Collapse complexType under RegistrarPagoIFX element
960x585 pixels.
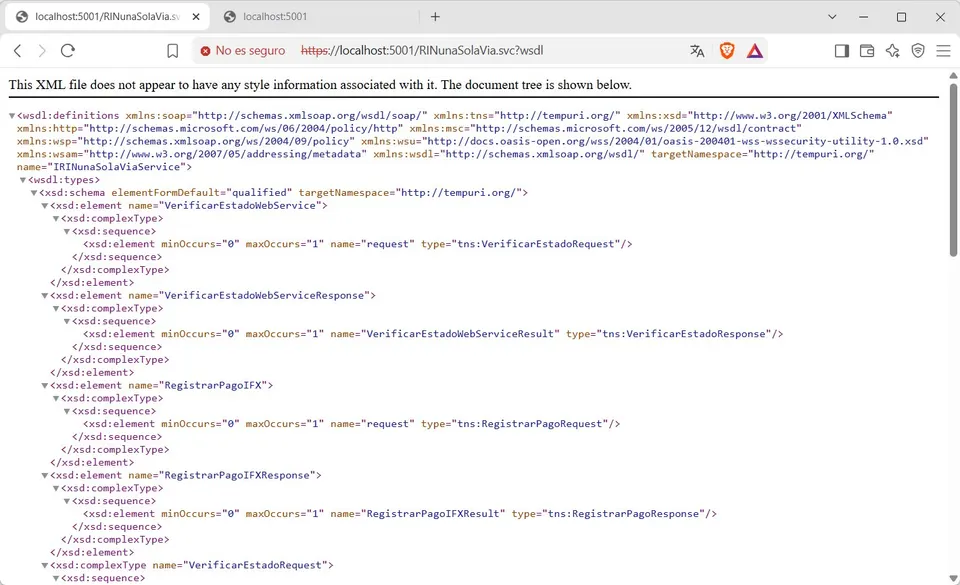(56, 398)
